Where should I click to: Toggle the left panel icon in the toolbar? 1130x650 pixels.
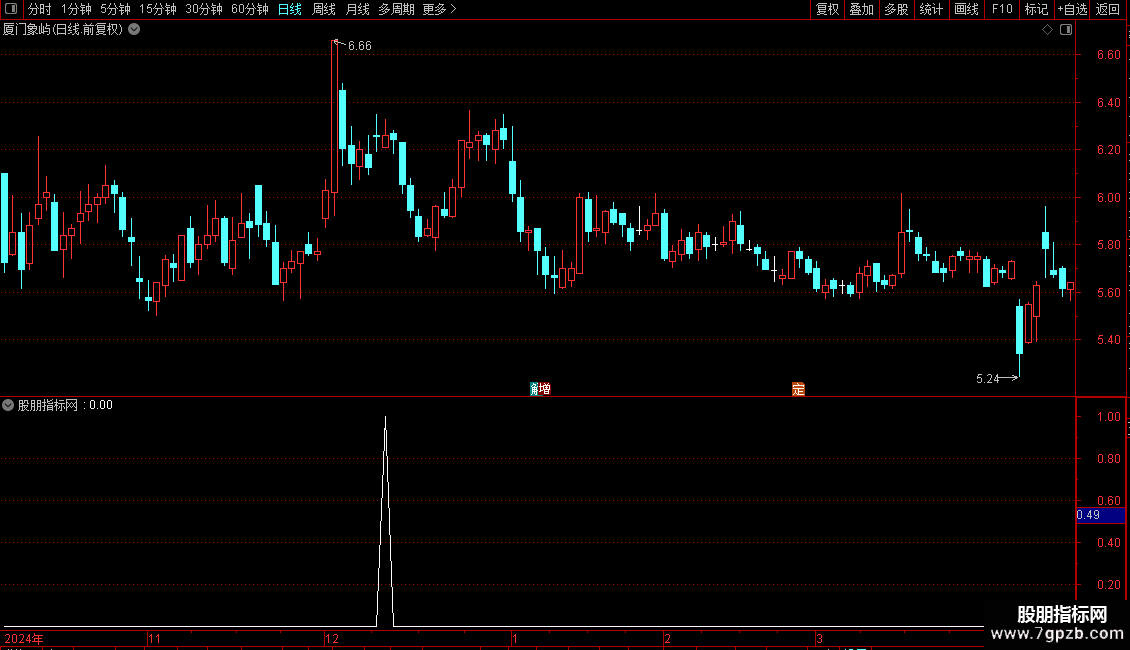point(11,9)
